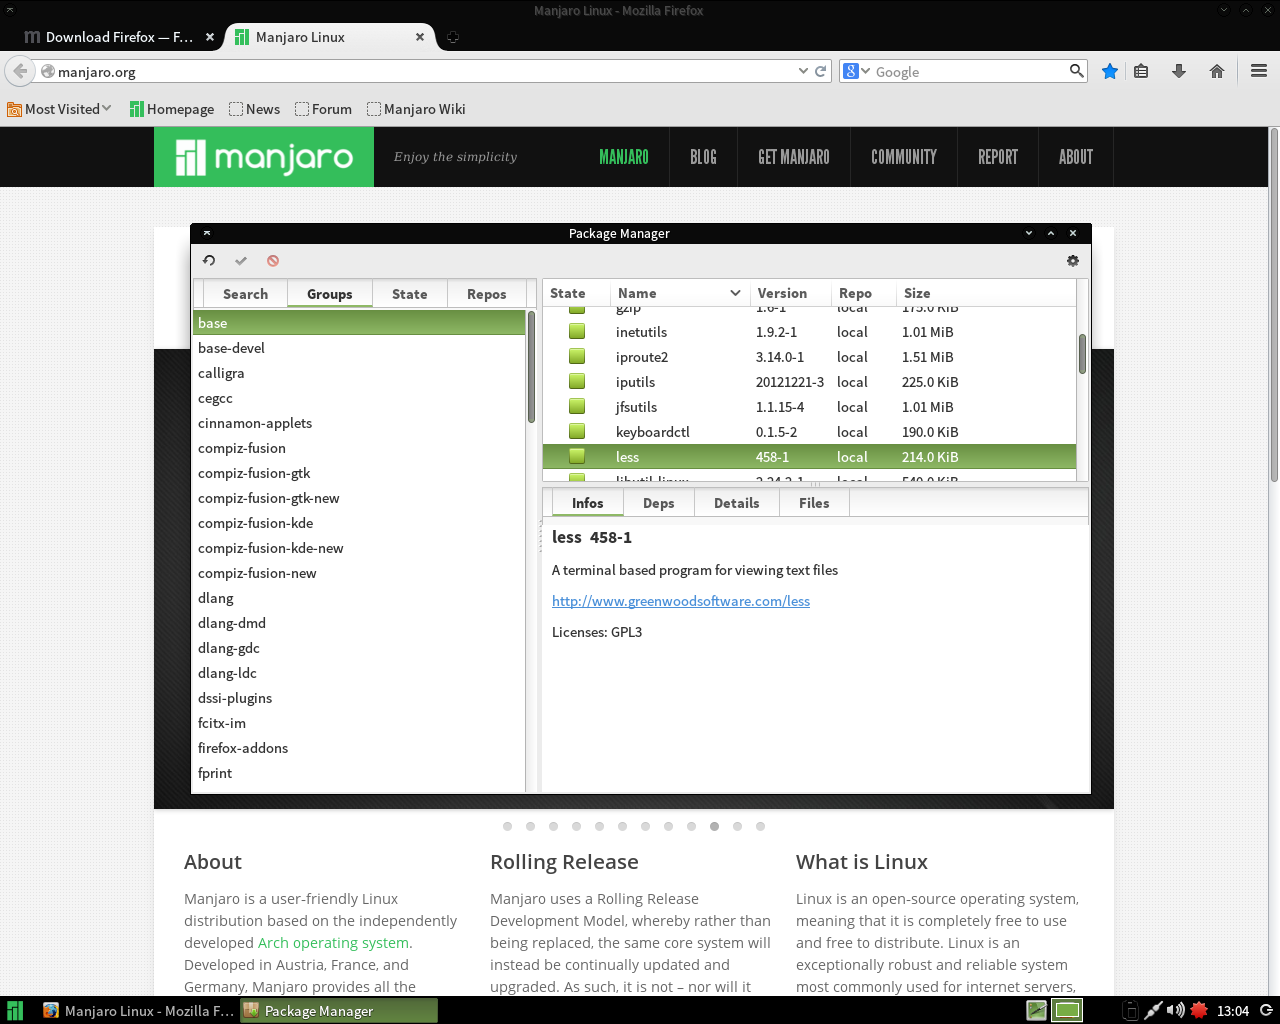
Task: Open the COMMUNITY menu item
Action: point(904,157)
